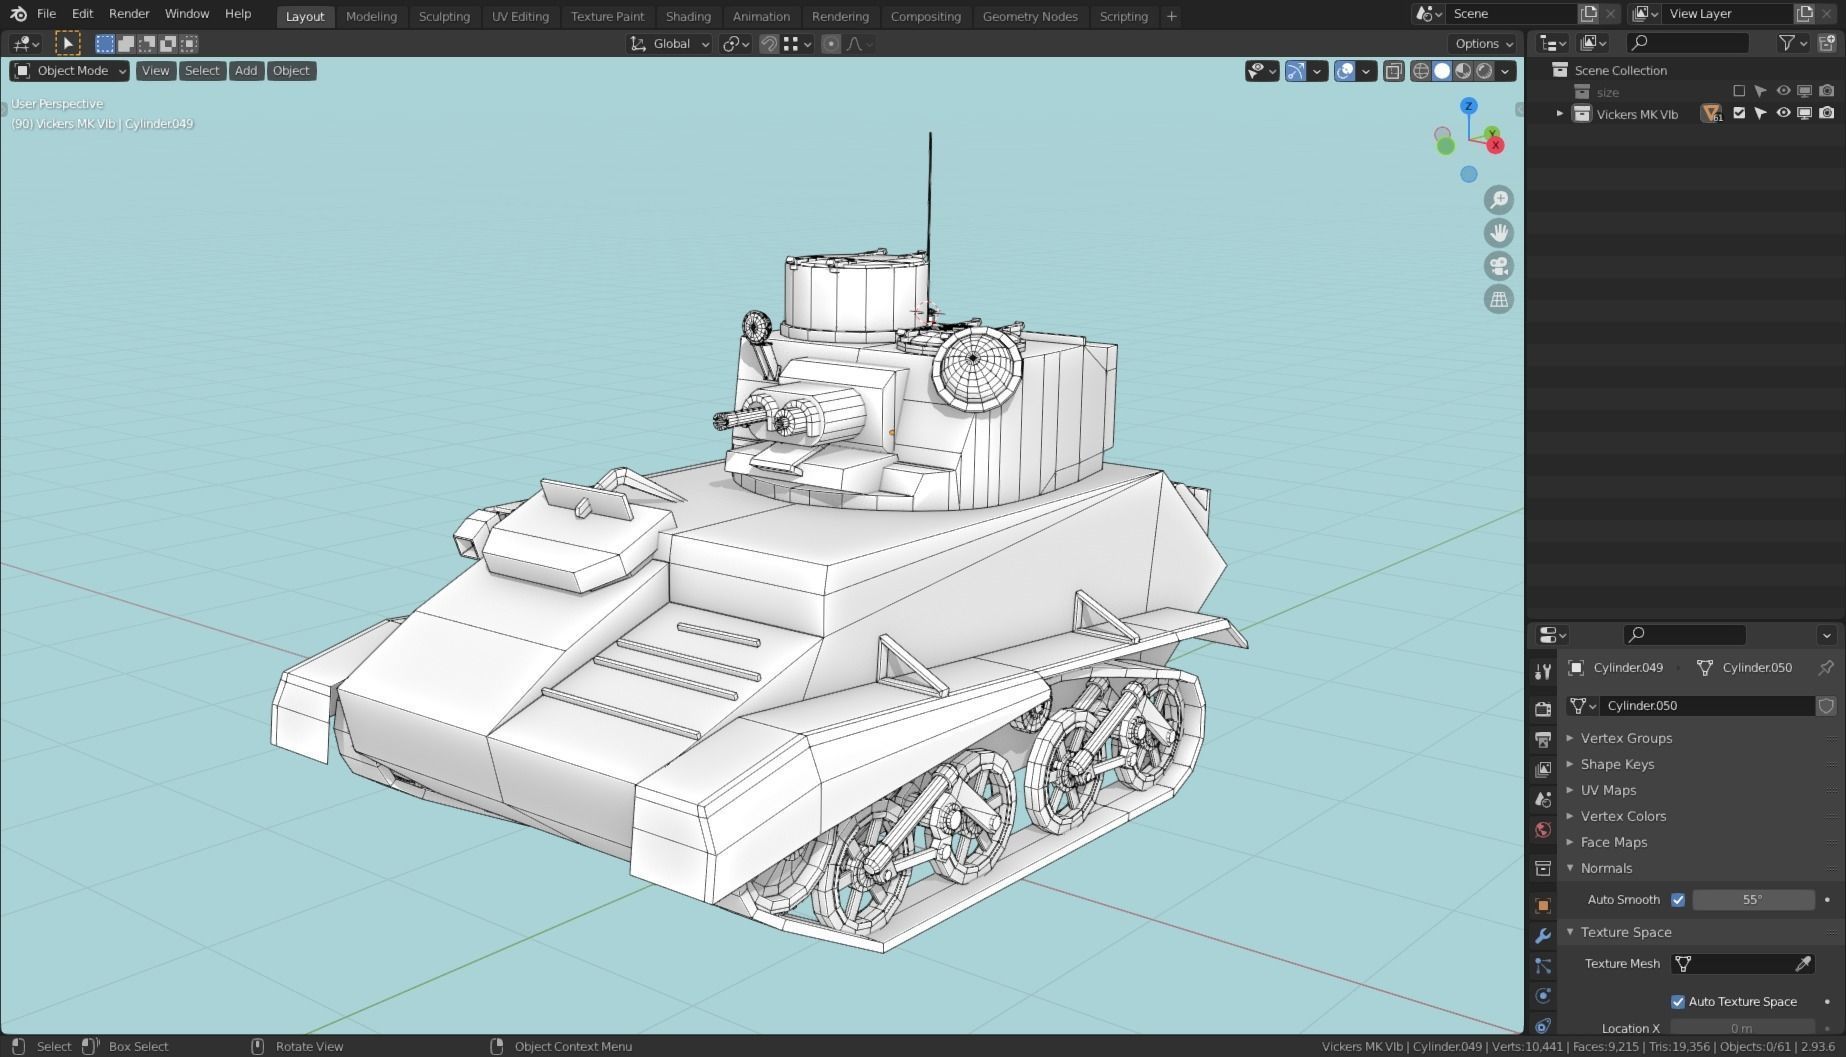Click the eyedropper for Texture Mesh
Image resolution: width=1846 pixels, height=1057 pixels.
click(1803, 963)
